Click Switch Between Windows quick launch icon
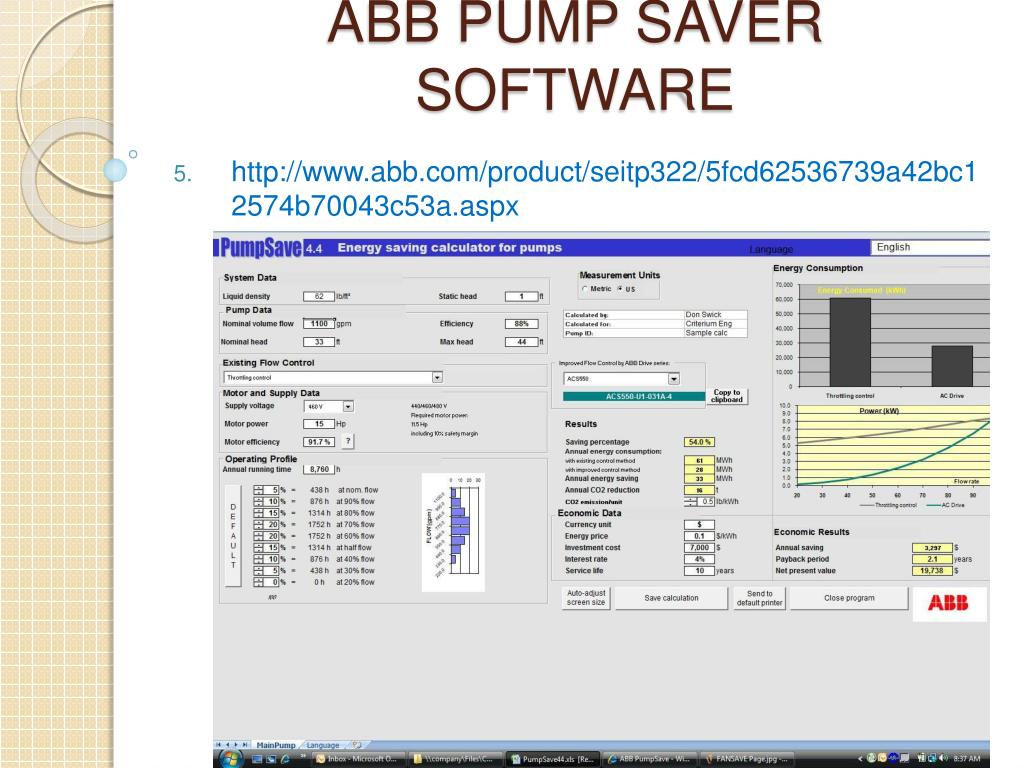The width and height of the screenshot is (1024, 768). coord(271,759)
